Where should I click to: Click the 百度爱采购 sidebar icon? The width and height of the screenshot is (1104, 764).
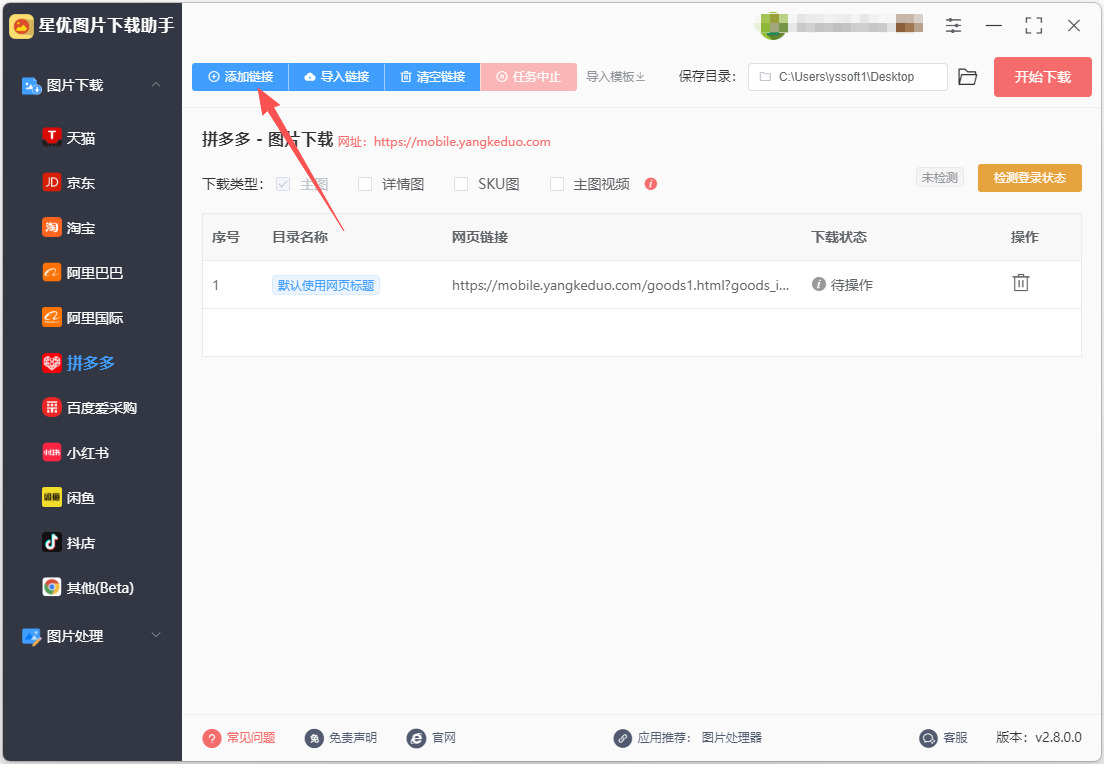51,407
